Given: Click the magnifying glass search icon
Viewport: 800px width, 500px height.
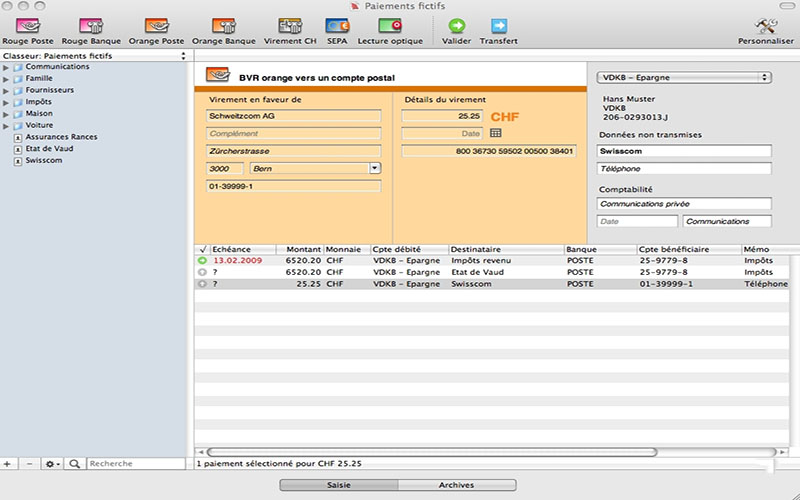Looking at the screenshot, I should 74,464.
